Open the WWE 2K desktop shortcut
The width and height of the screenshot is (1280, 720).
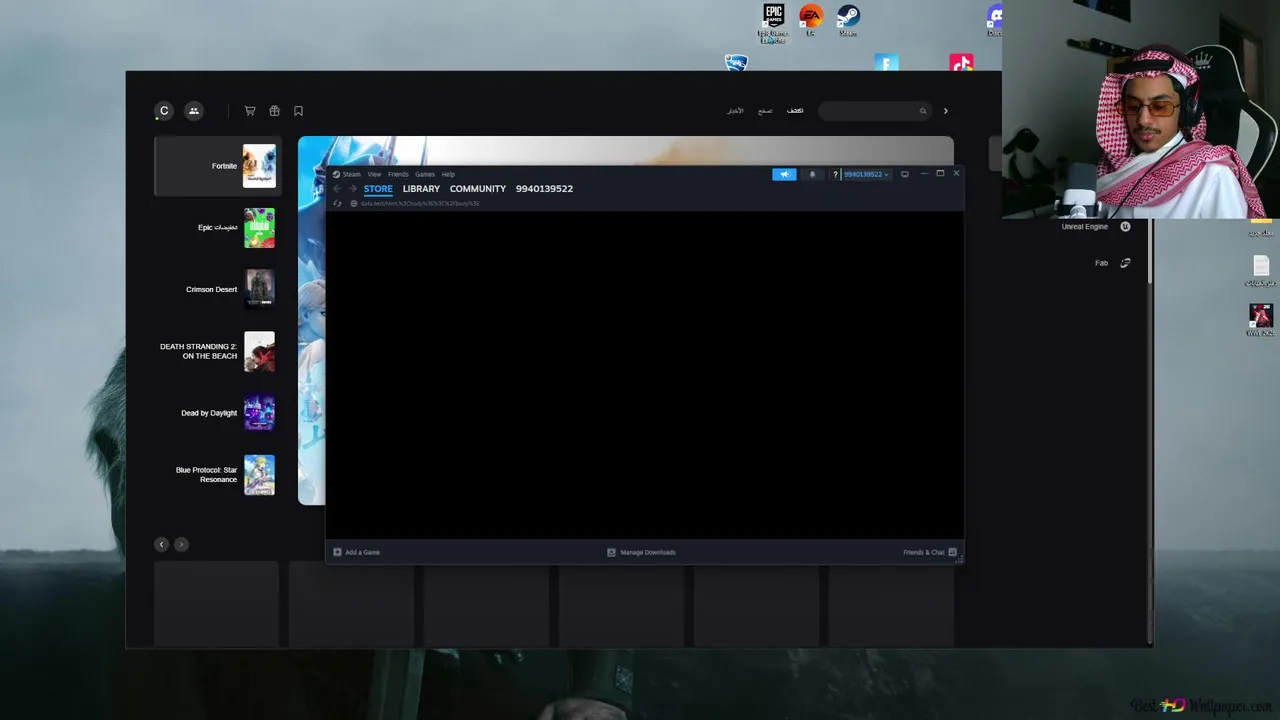click(x=1261, y=320)
